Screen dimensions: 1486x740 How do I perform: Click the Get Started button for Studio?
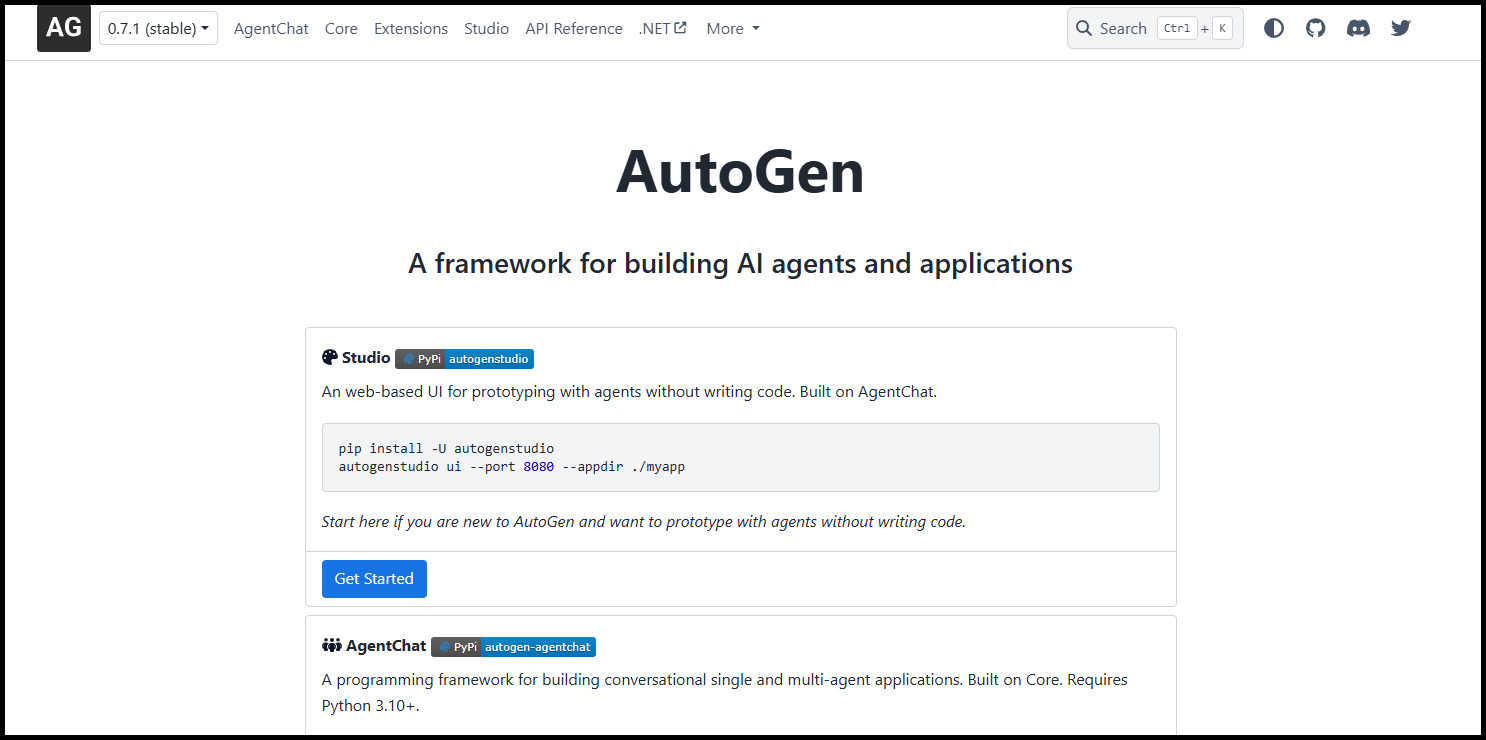click(x=374, y=579)
